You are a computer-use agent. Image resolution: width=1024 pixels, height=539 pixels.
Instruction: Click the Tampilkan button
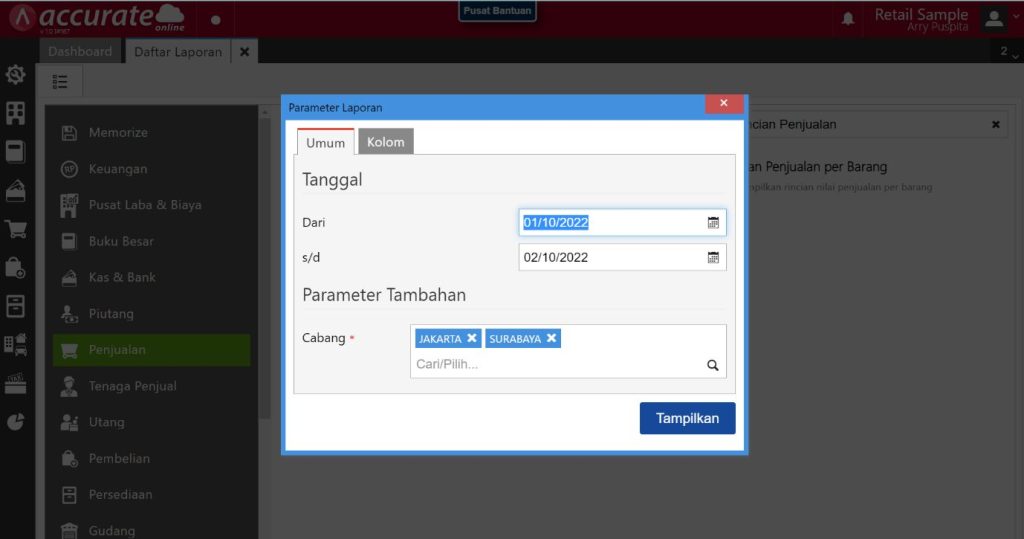point(687,418)
